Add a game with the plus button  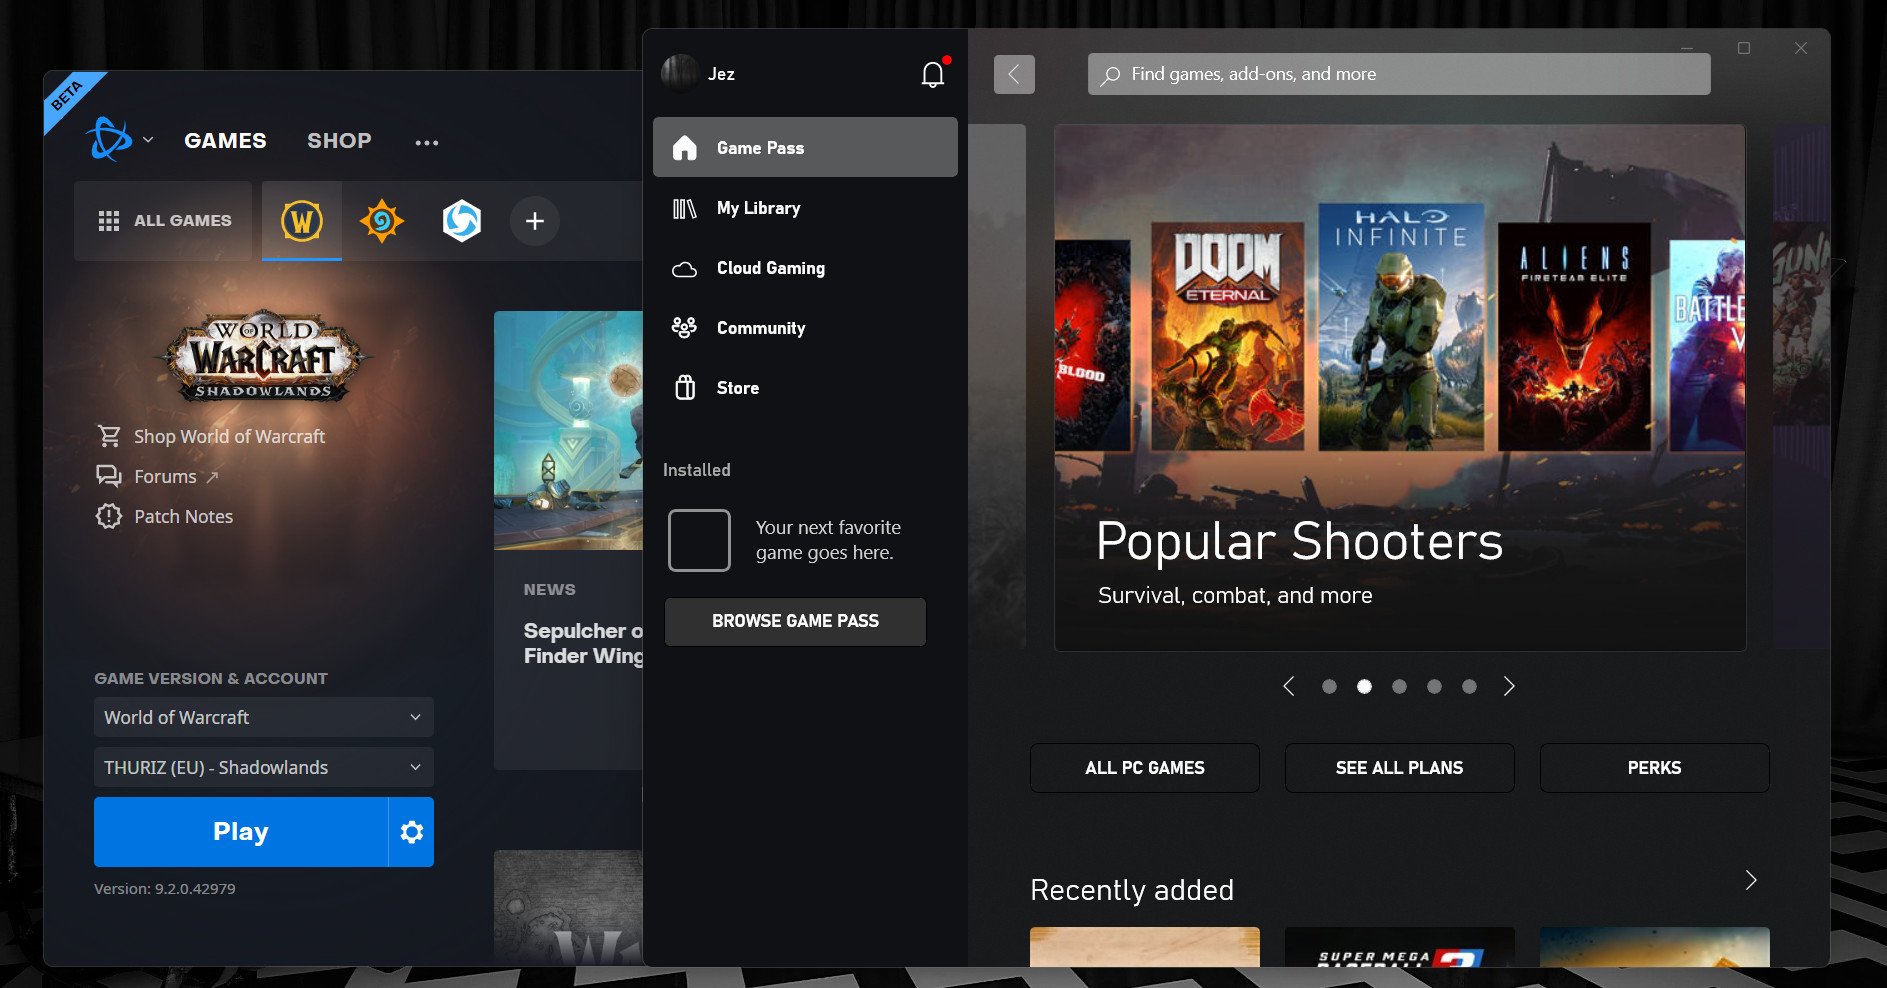(x=535, y=221)
